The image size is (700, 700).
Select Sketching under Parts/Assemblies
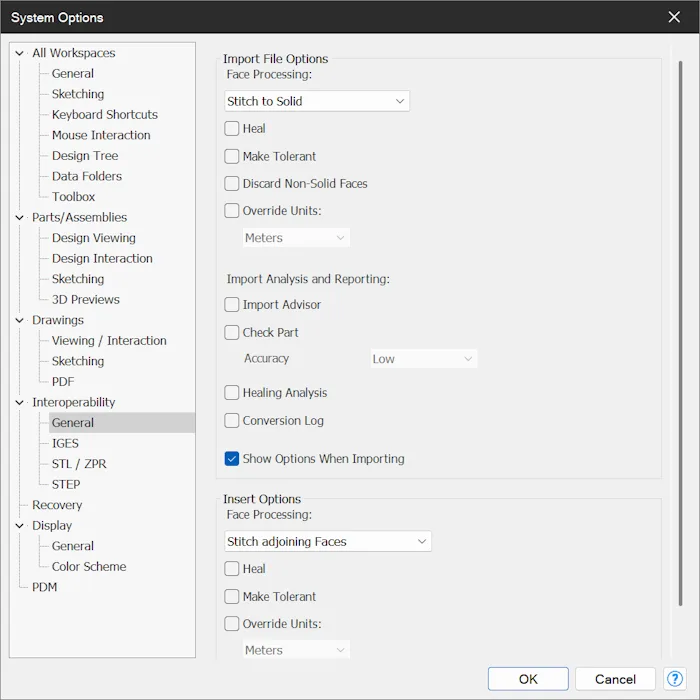78,279
